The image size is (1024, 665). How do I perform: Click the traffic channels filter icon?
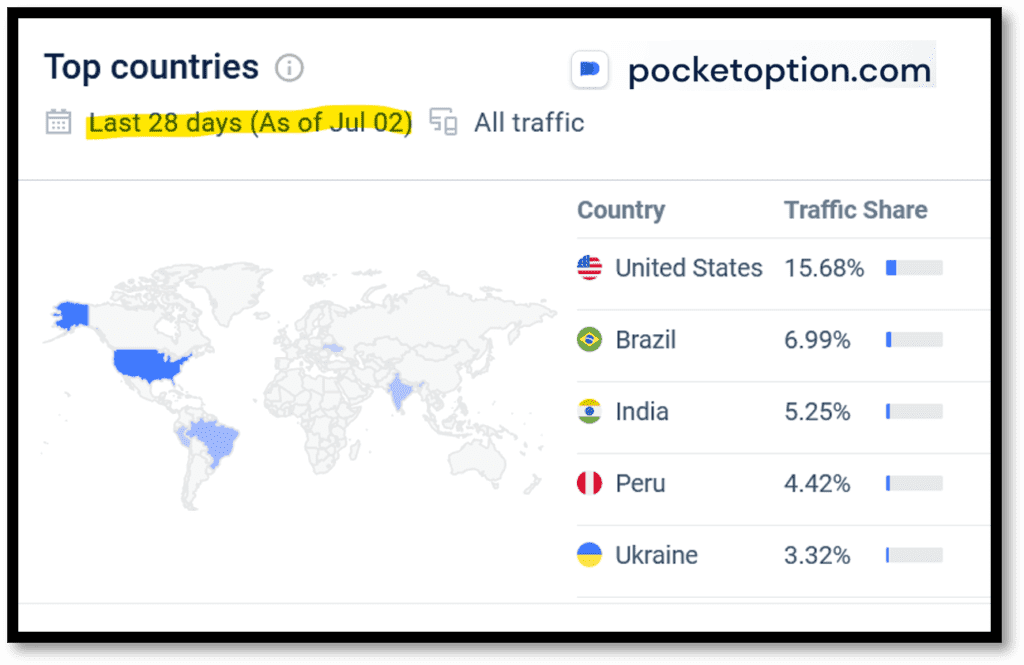443,122
